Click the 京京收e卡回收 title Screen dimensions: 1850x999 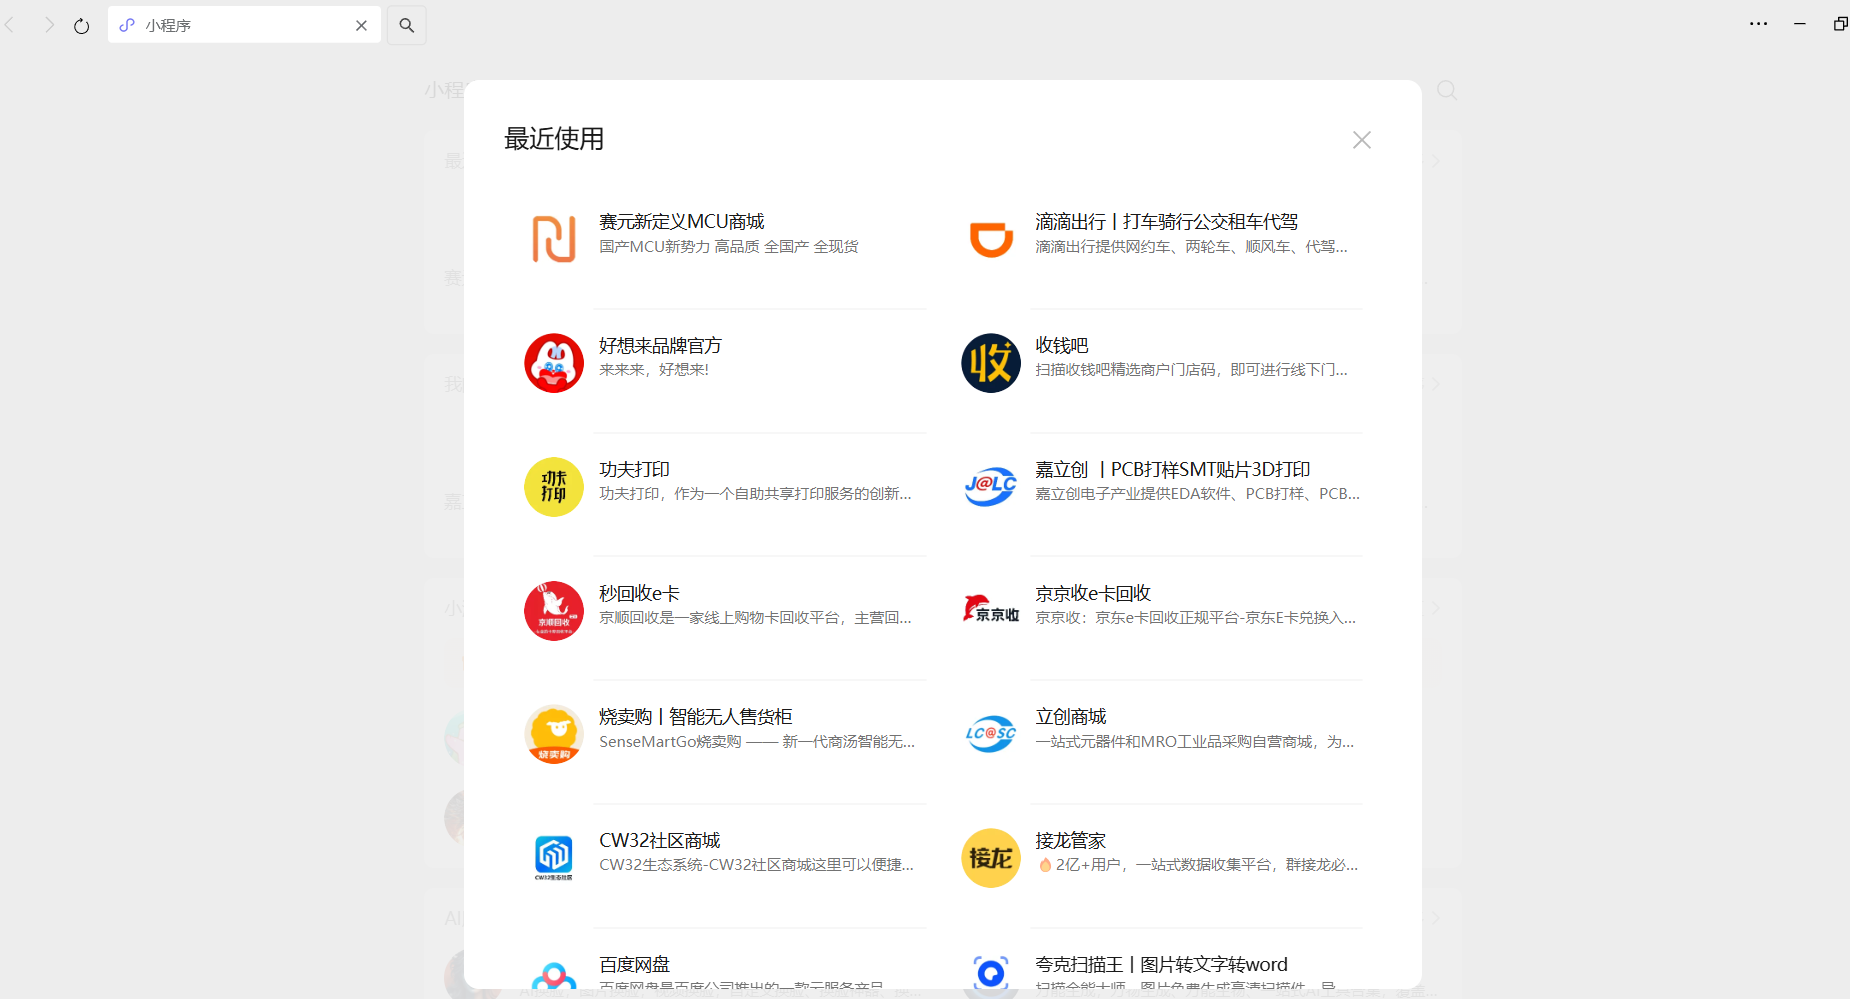(1093, 593)
